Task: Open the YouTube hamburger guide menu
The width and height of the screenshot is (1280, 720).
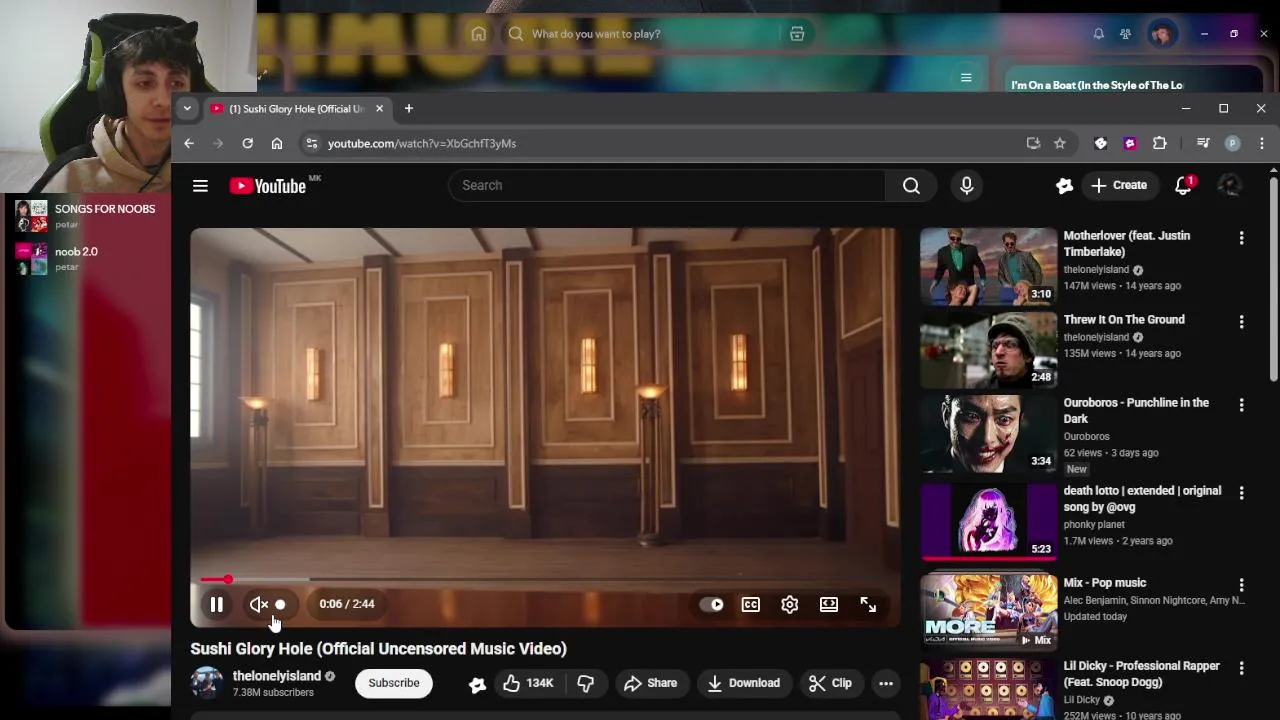Action: tap(200, 185)
